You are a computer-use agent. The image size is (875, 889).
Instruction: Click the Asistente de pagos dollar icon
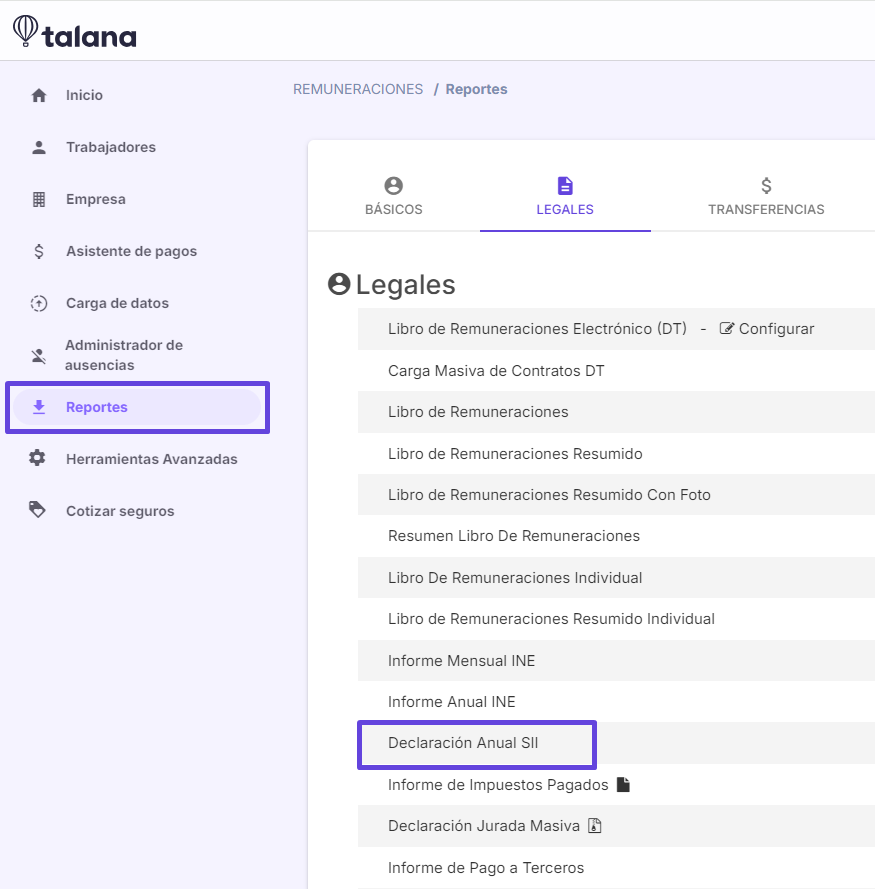[x=39, y=251]
